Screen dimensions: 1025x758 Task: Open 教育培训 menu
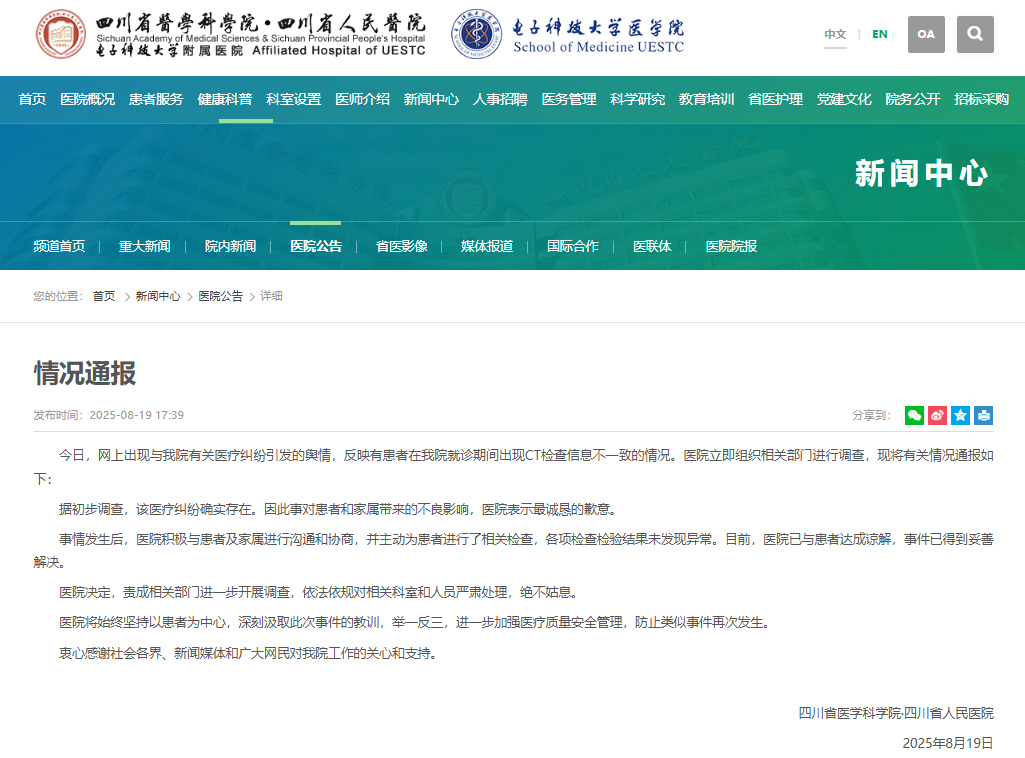707,99
